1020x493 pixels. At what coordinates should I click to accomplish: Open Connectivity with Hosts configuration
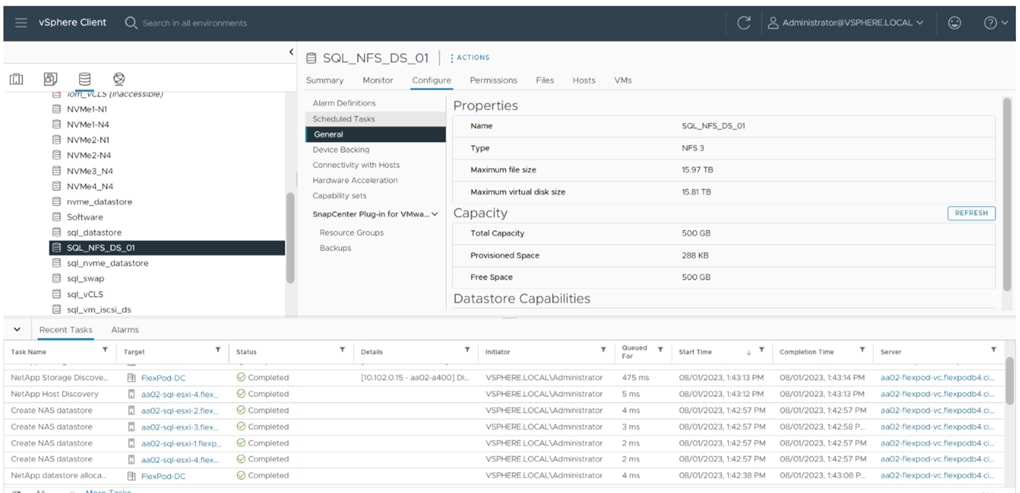click(x=356, y=165)
